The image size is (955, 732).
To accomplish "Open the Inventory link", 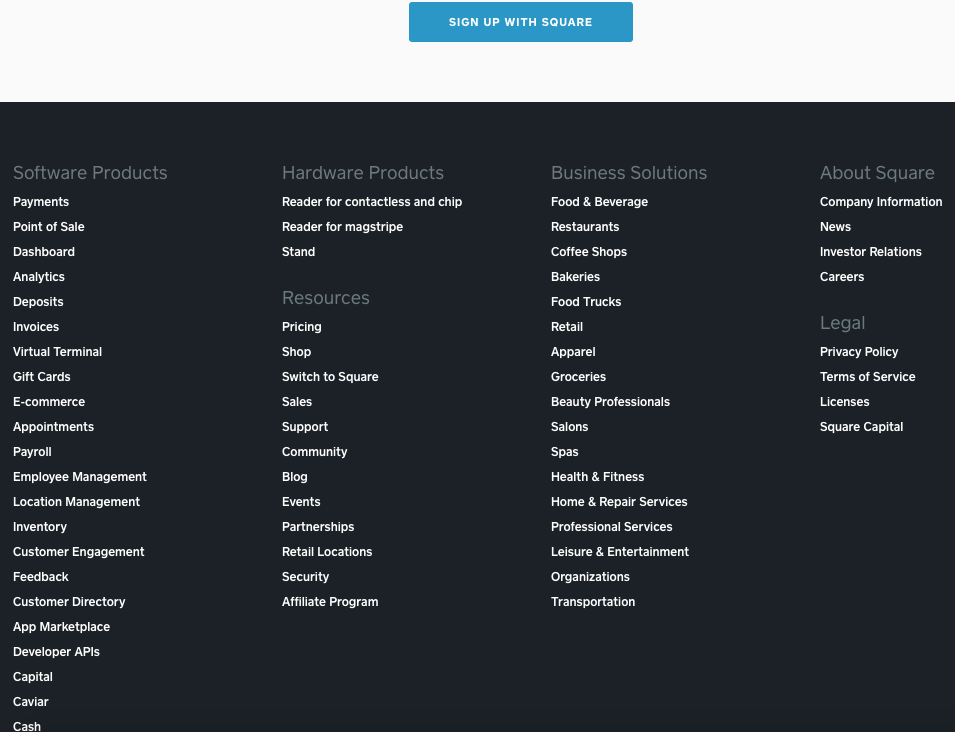I will click(40, 526).
